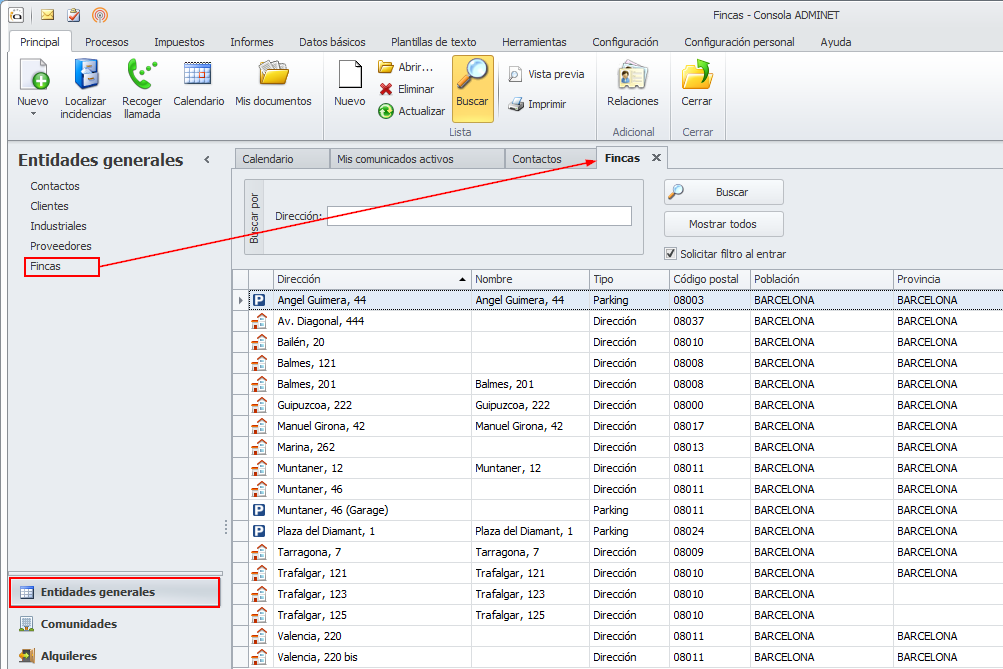The height and width of the screenshot is (669, 1003).
Task: Click the Eliminar red X icon
Action: pos(386,89)
